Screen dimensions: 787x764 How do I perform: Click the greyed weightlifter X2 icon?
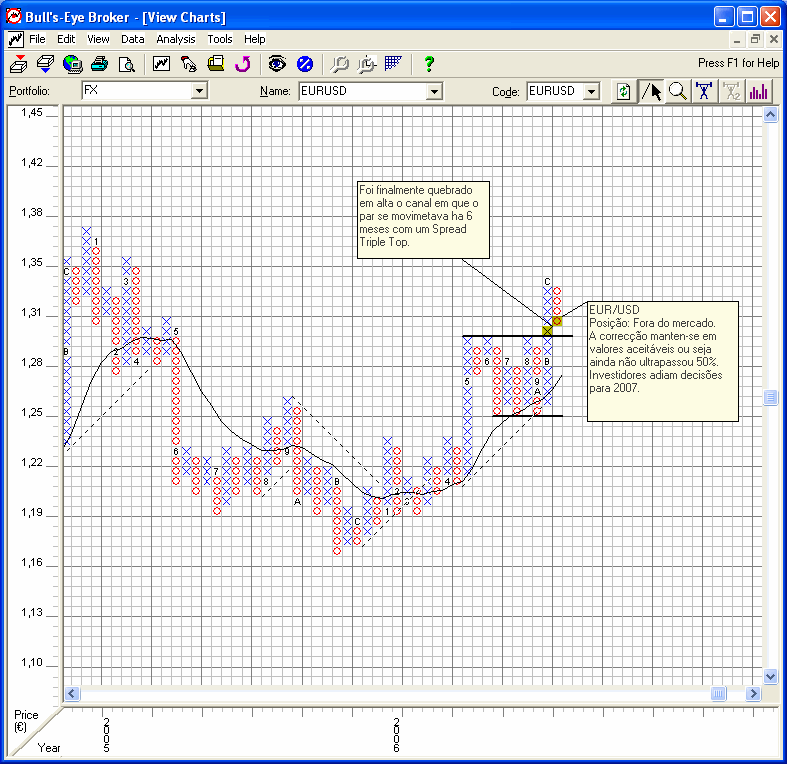coord(731,91)
